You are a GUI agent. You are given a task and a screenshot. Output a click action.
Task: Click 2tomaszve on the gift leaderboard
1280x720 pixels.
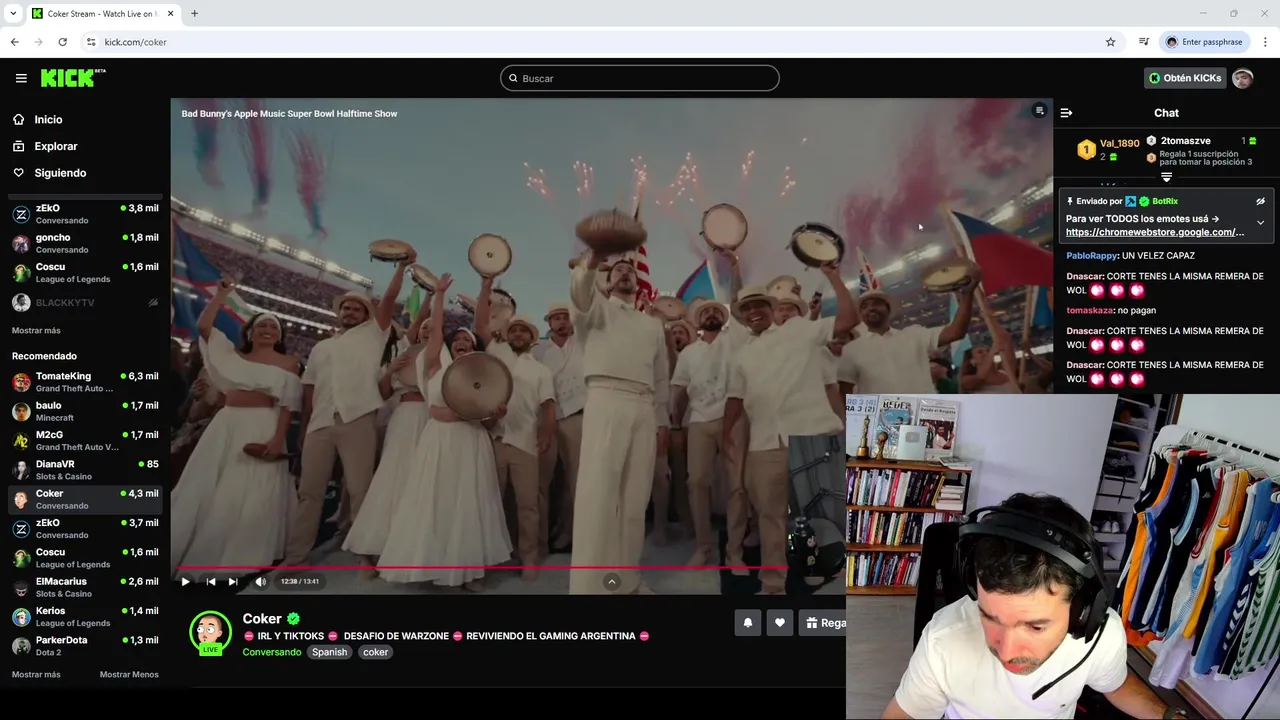(x=1185, y=141)
